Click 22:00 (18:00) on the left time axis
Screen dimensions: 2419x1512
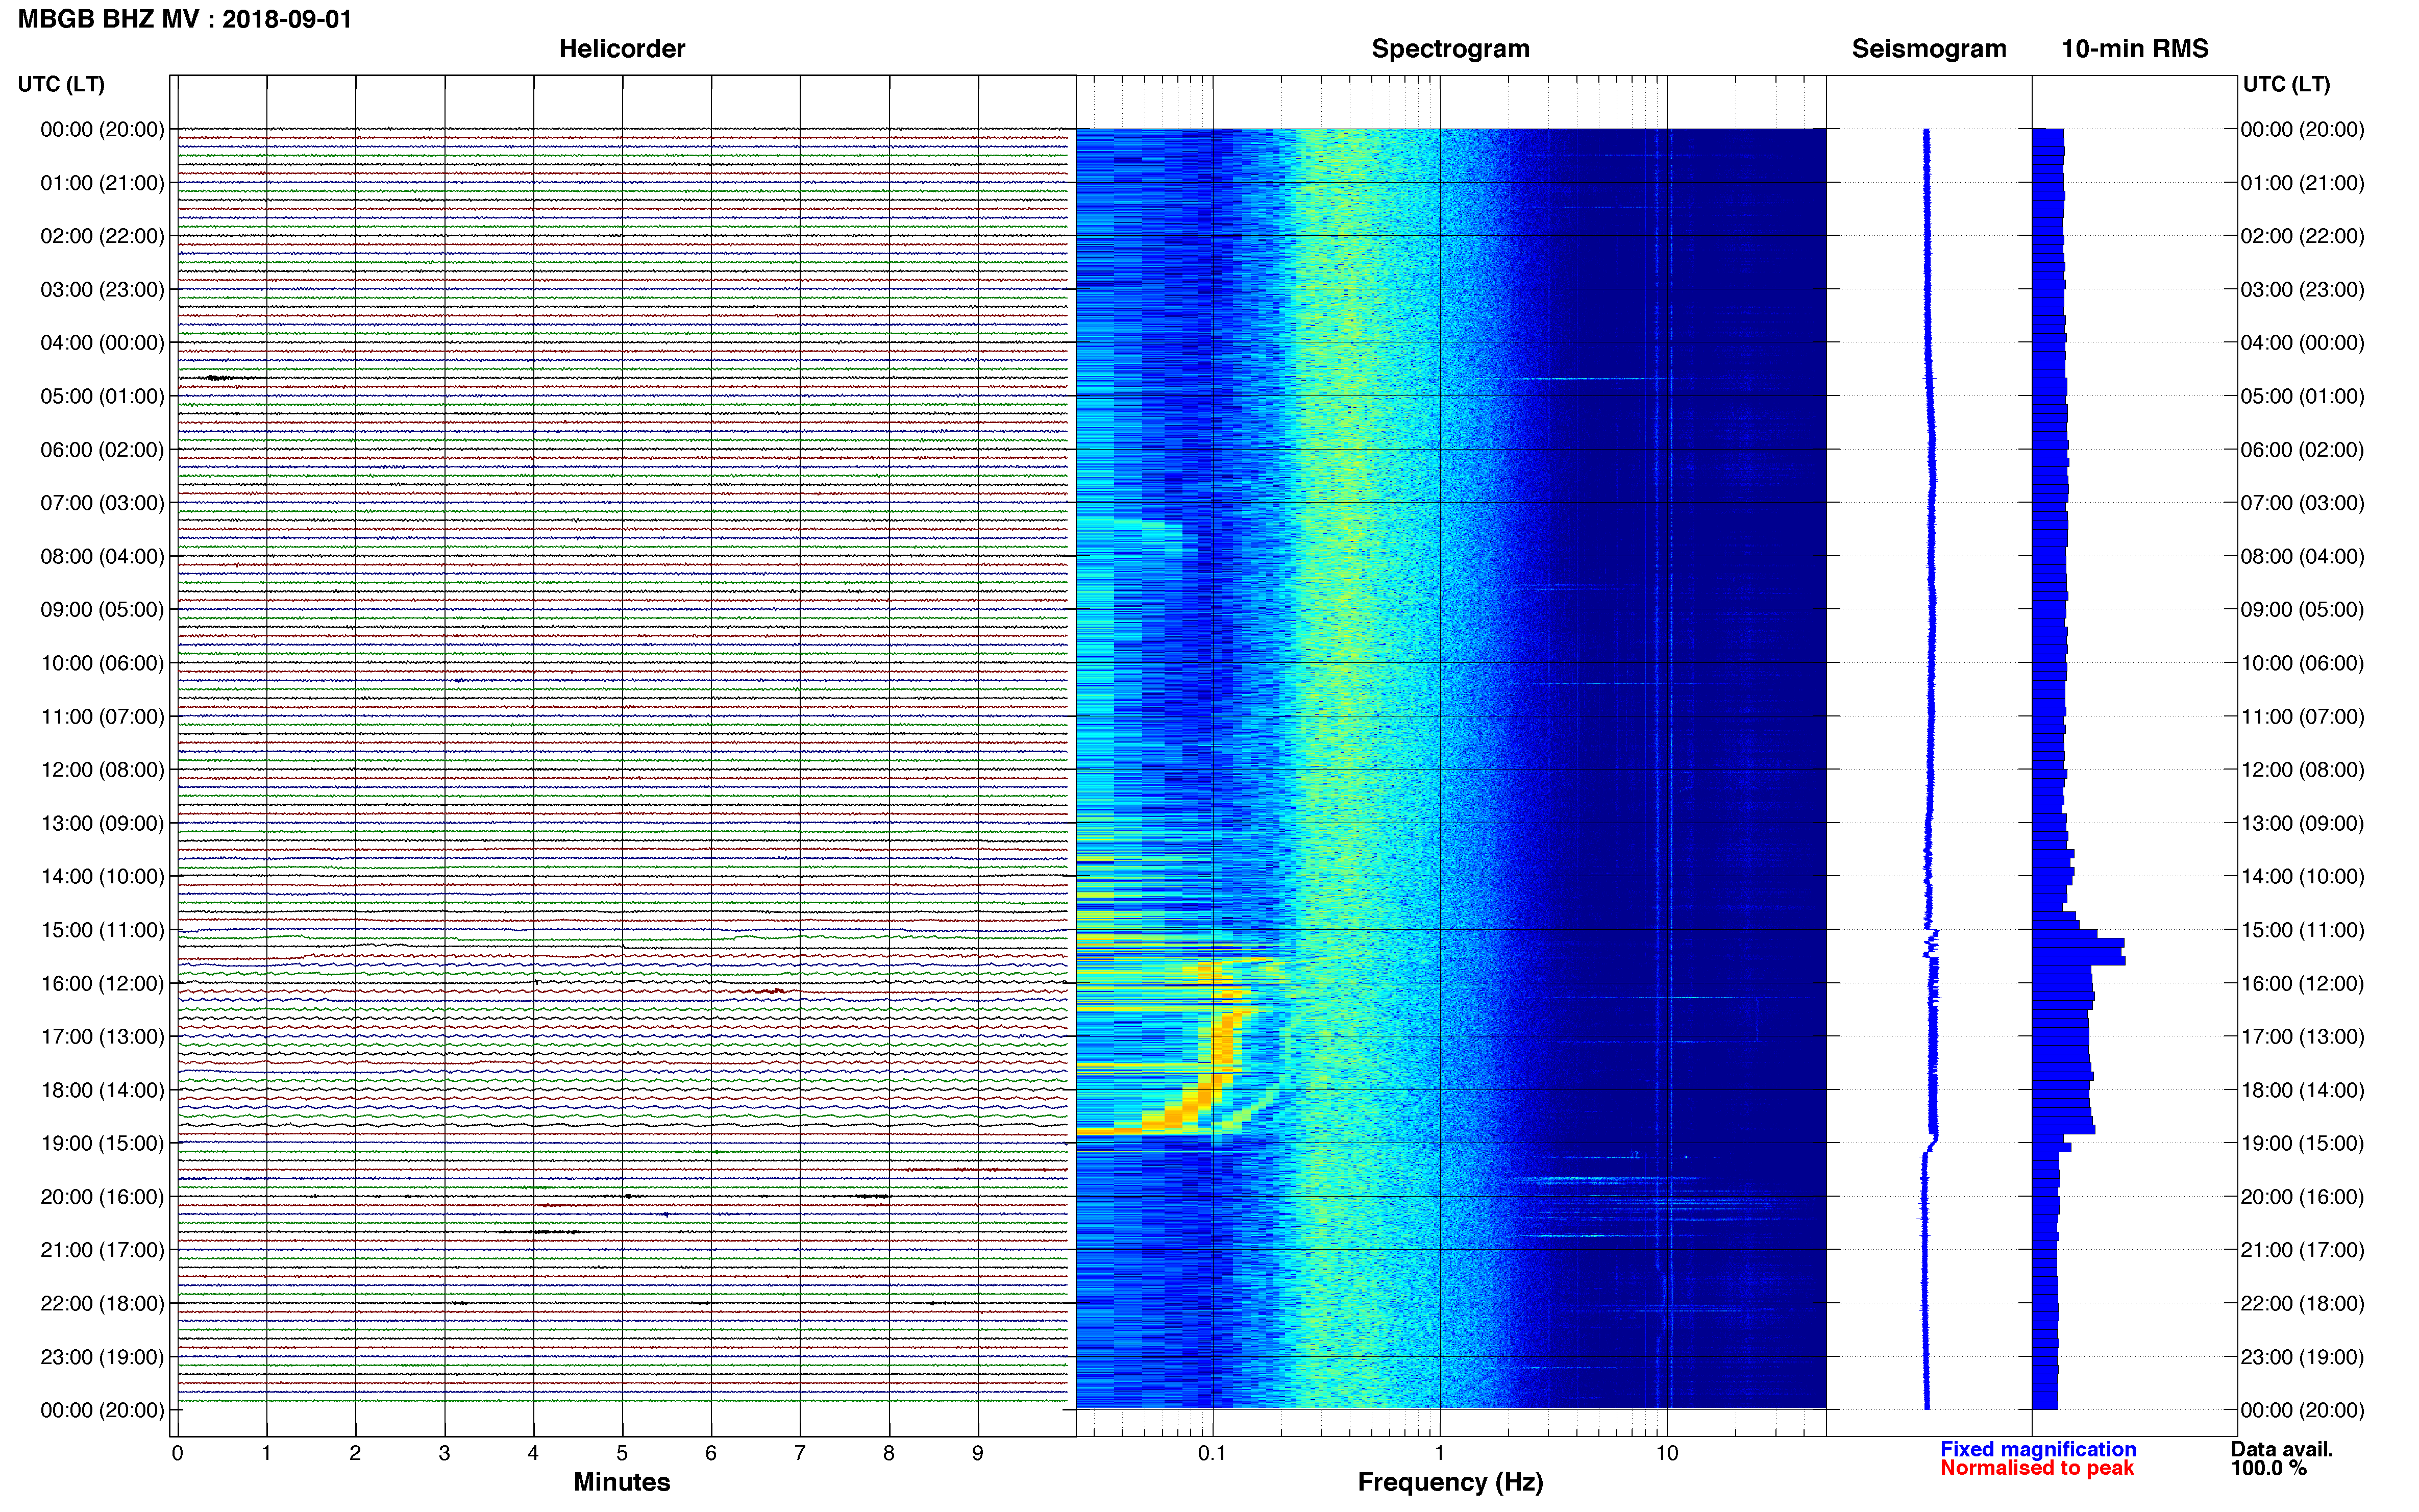point(102,1303)
